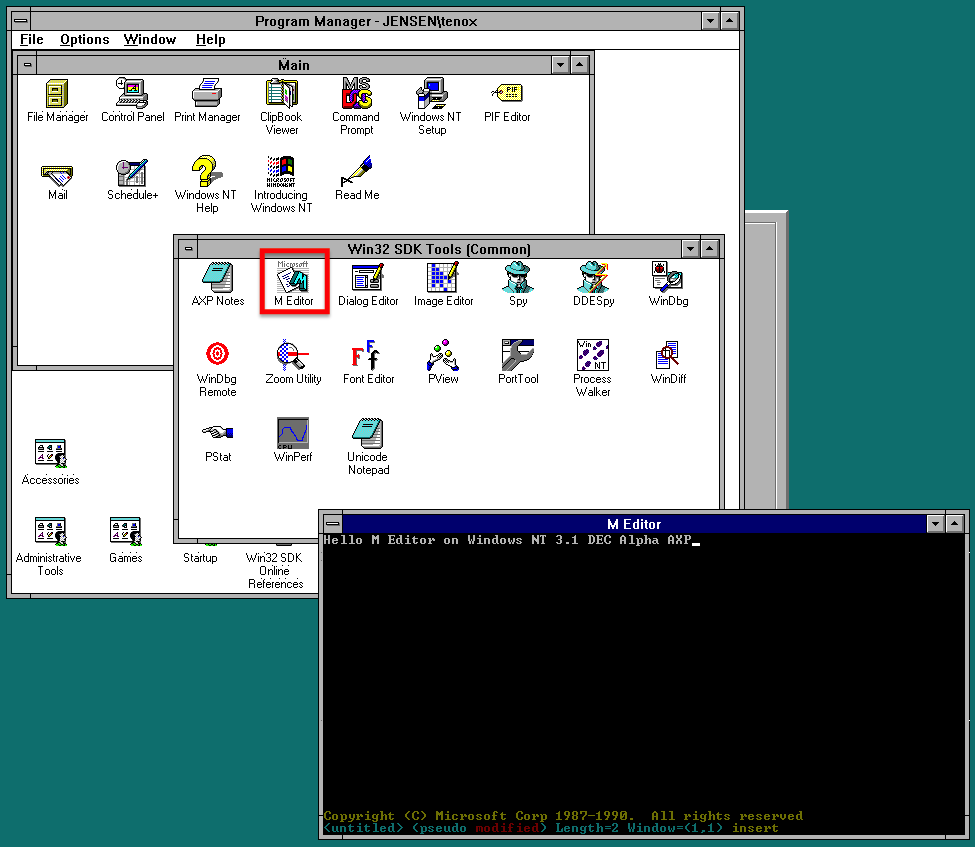This screenshot has width=975, height=847.
Task: Select the Process Walker icon
Action: pyautogui.click(x=592, y=357)
